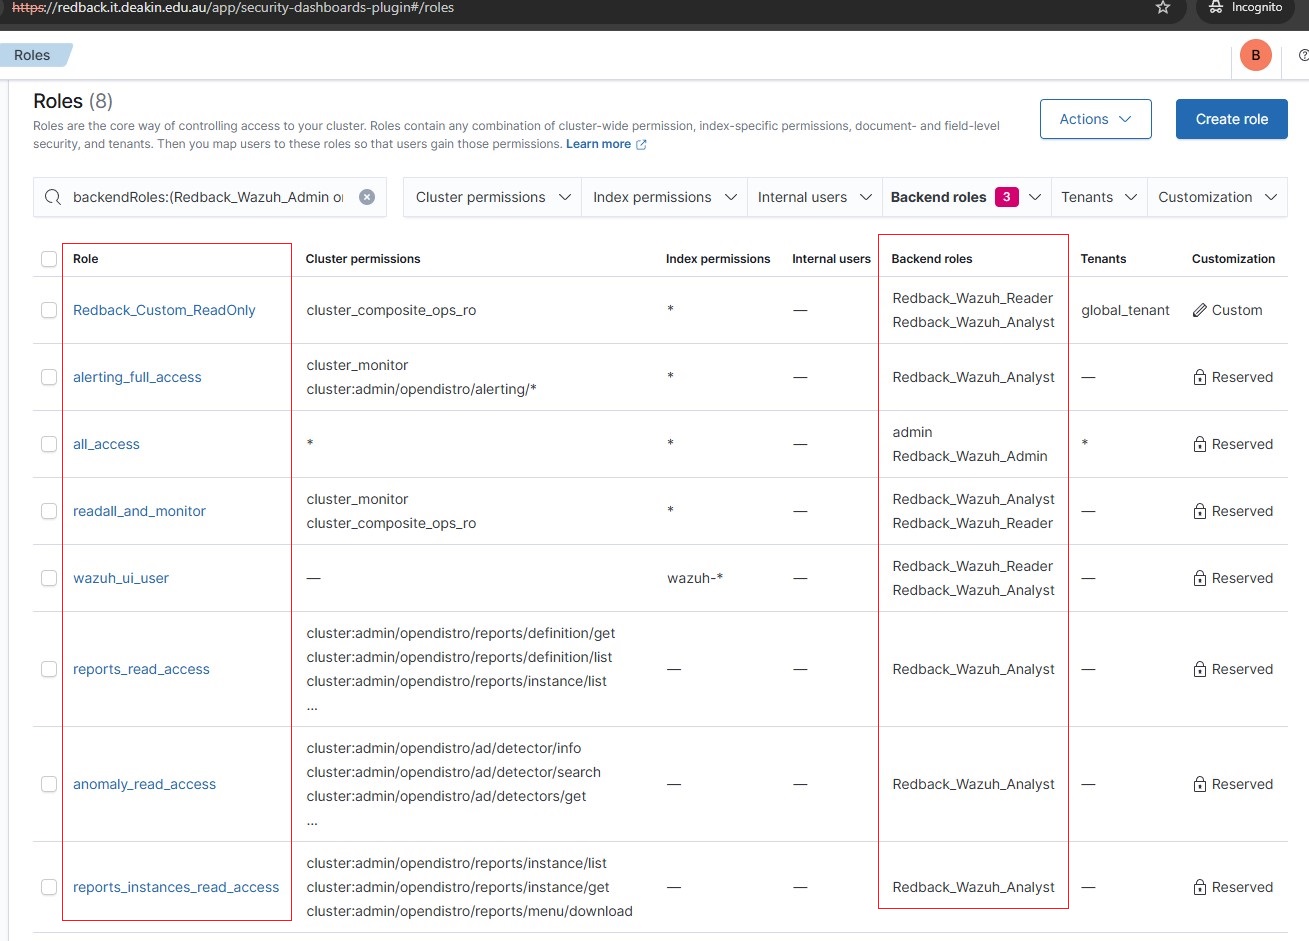1309x941 pixels.
Task: Click lock icon in reports_instances_read_access row
Action: click(x=1200, y=887)
